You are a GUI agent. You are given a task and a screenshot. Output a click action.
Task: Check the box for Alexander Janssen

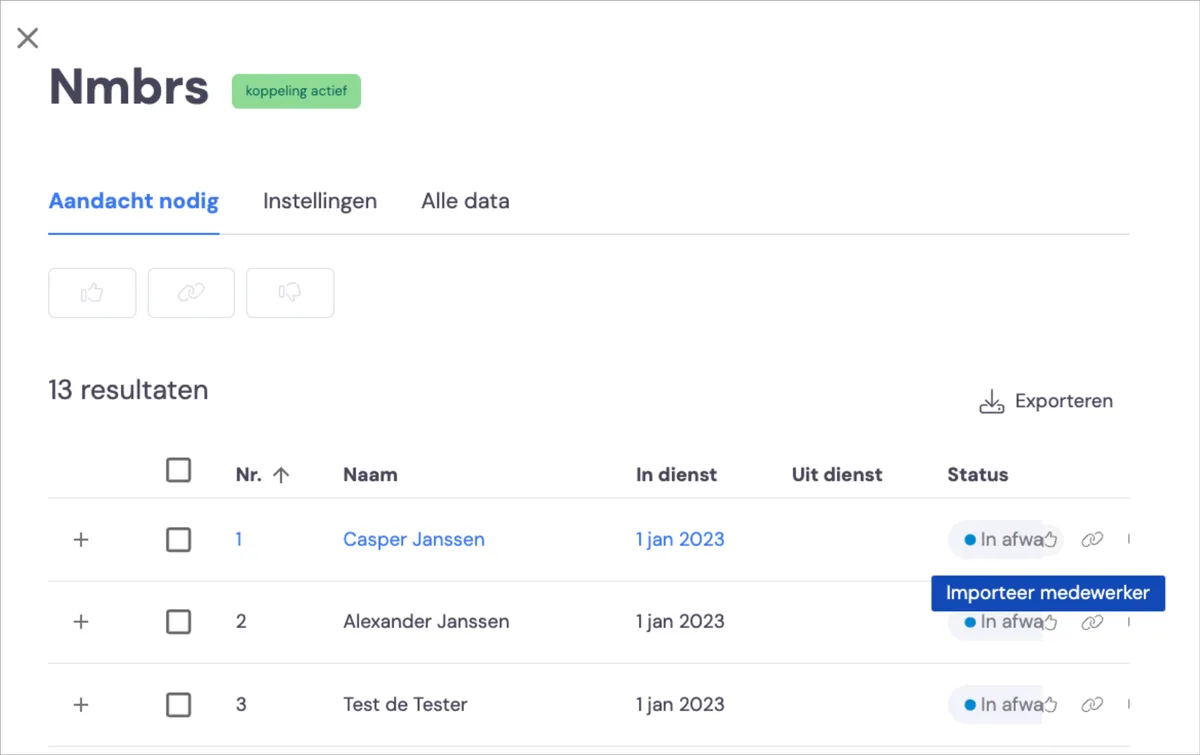(x=179, y=622)
